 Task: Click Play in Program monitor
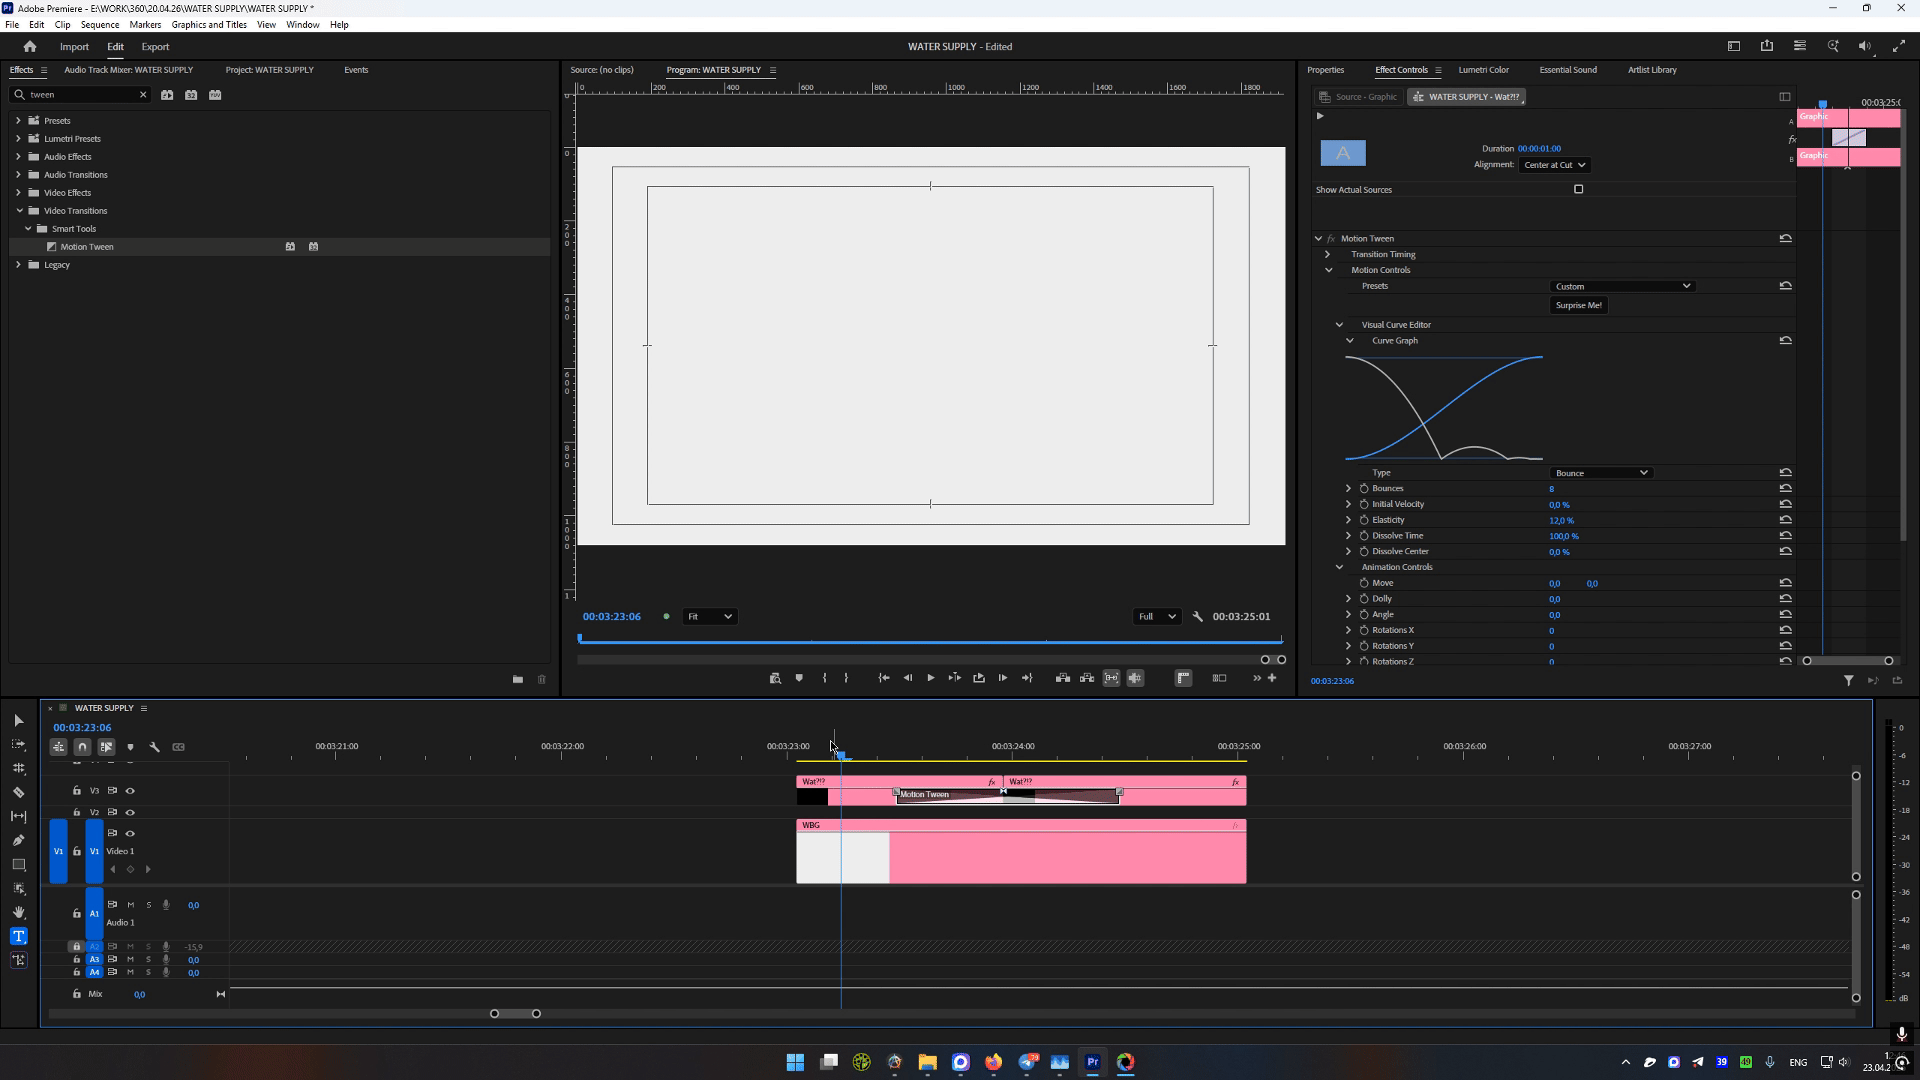[x=930, y=678]
